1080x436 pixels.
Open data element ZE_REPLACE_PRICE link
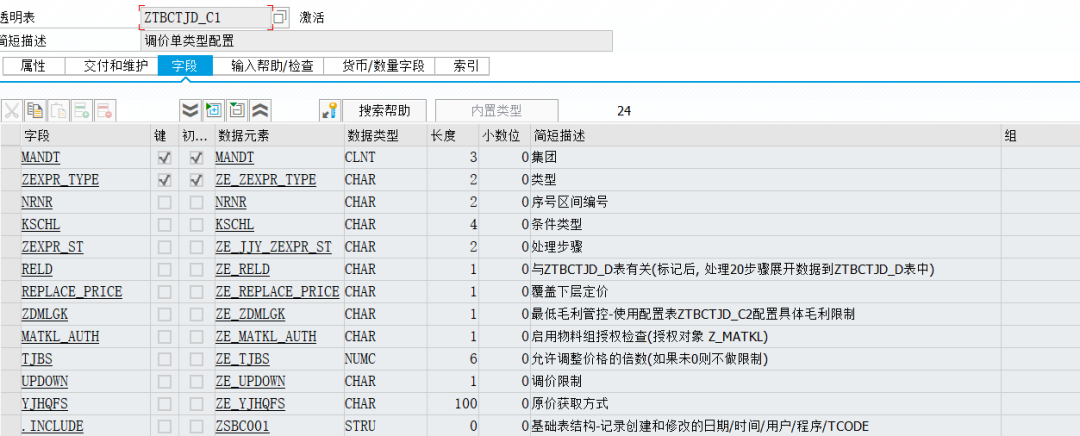pyautogui.click(x=278, y=292)
